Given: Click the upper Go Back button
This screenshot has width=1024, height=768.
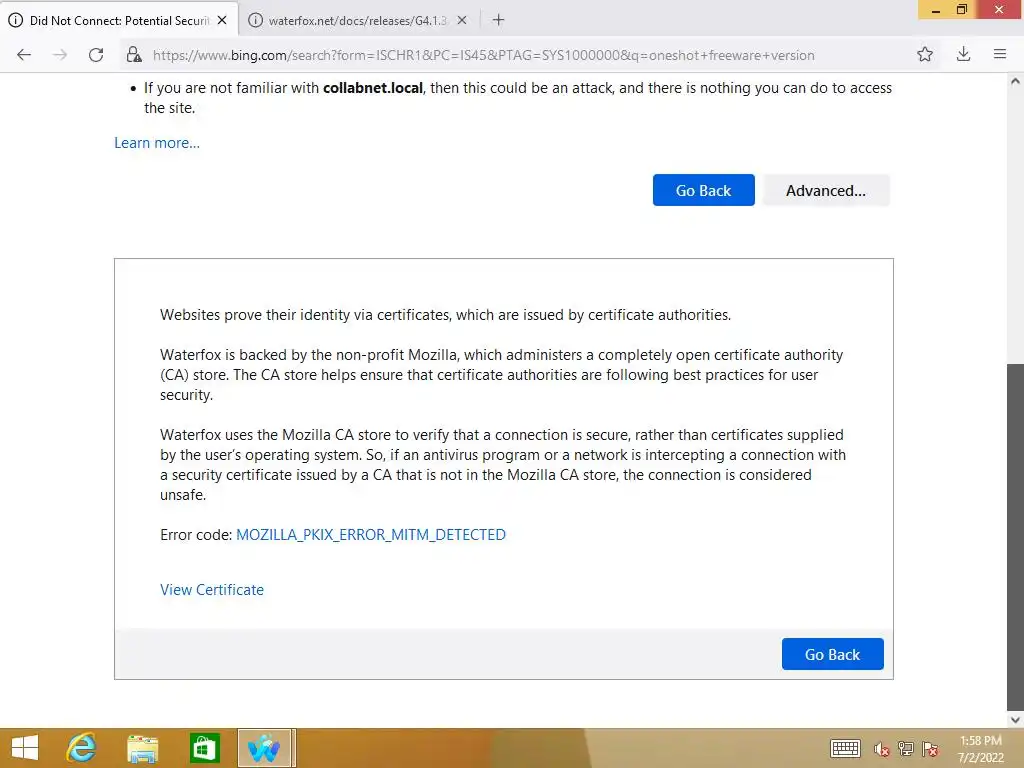Looking at the screenshot, I should pos(703,190).
